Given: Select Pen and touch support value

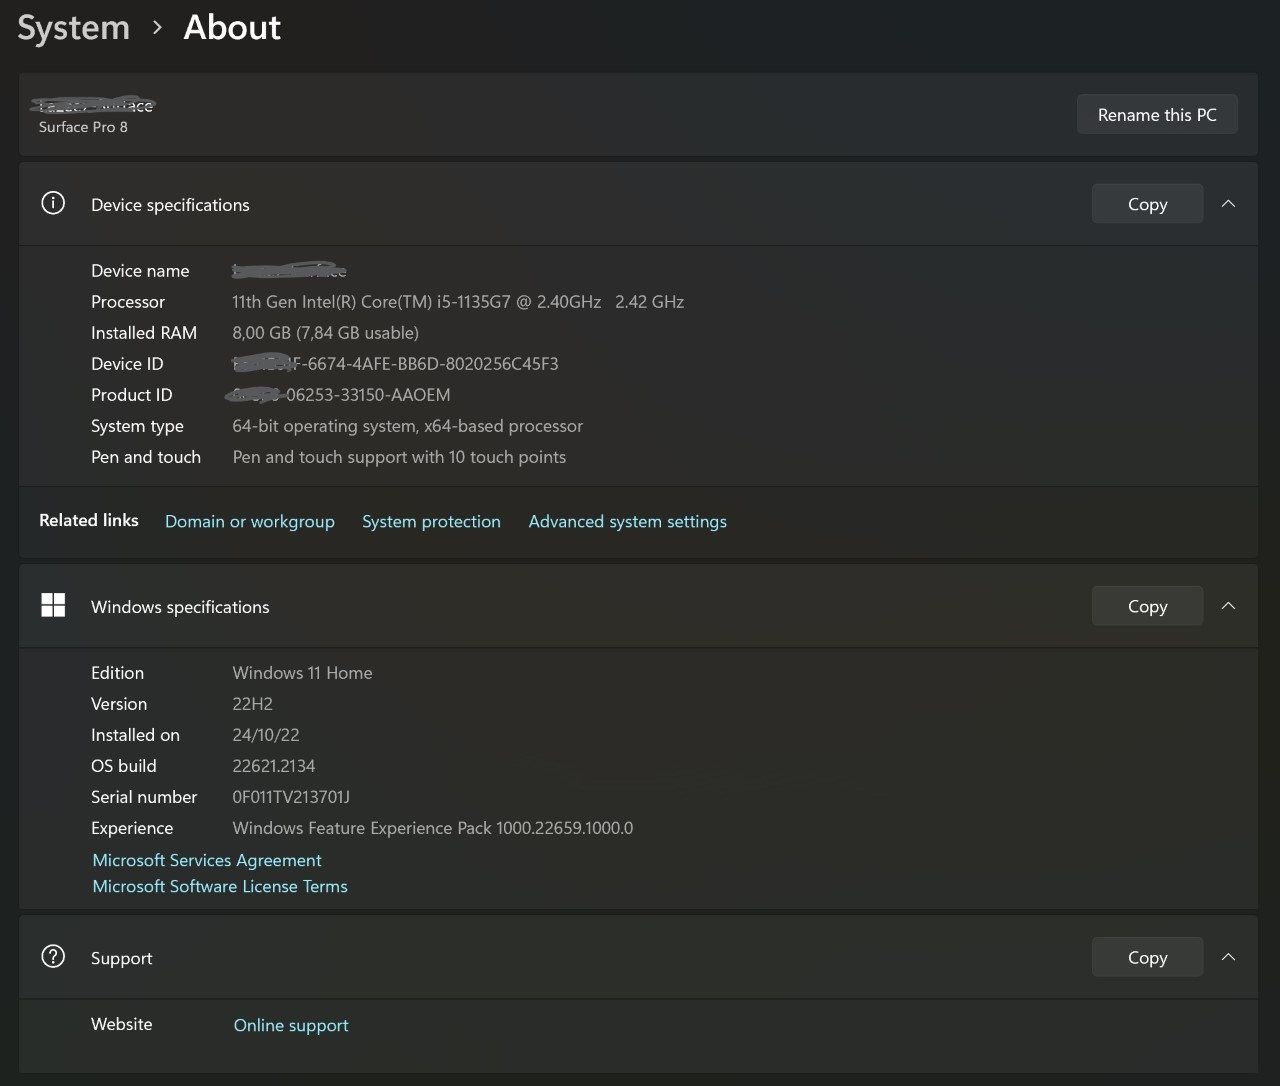Looking at the screenshot, I should (399, 457).
